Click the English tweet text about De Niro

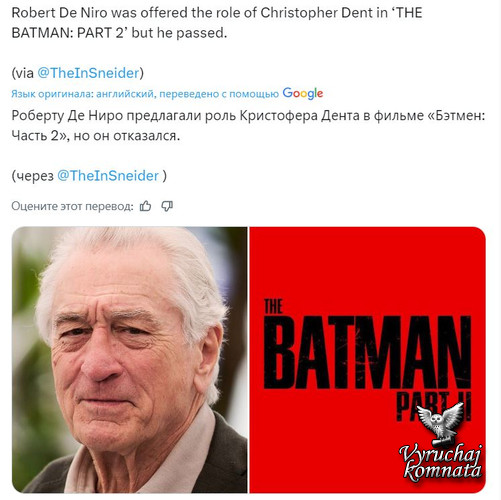[217, 23]
